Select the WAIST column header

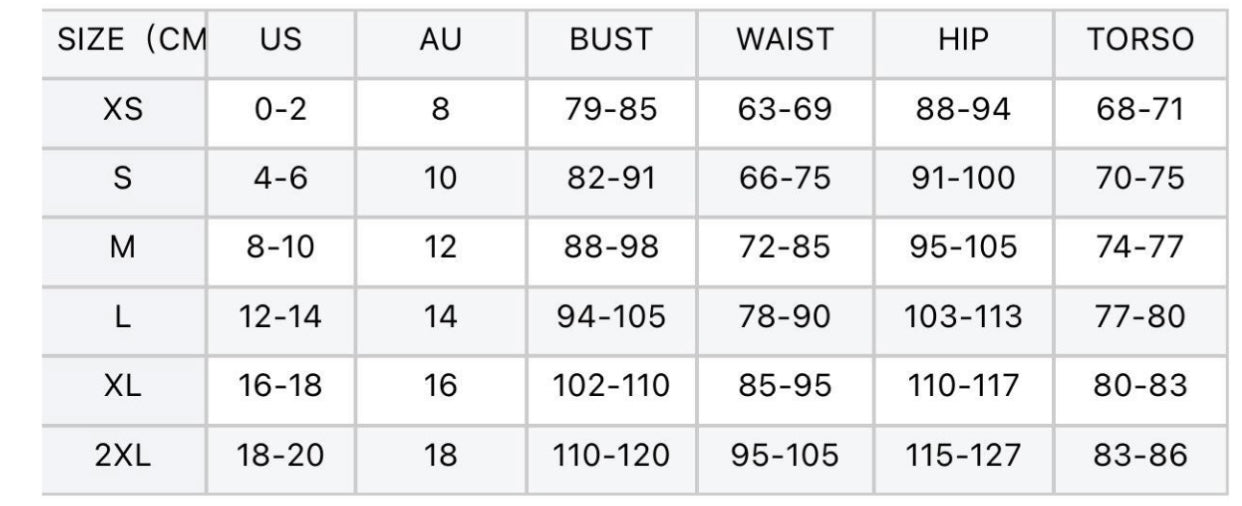tap(784, 40)
